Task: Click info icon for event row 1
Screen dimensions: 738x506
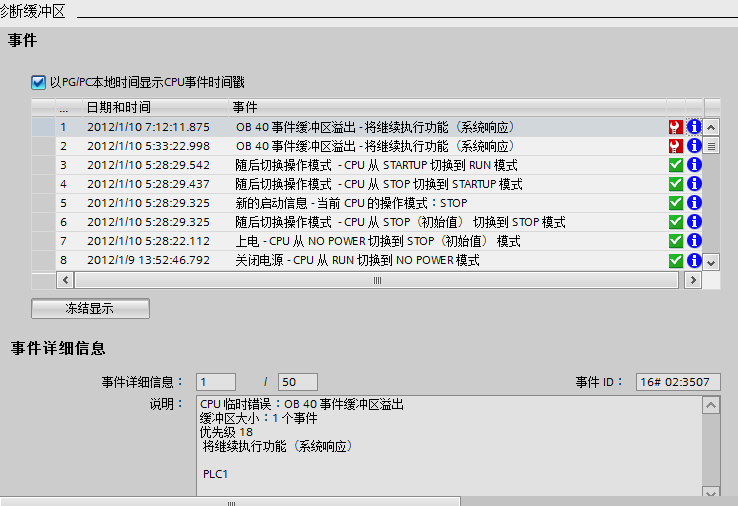Action: (x=694, y=127)
